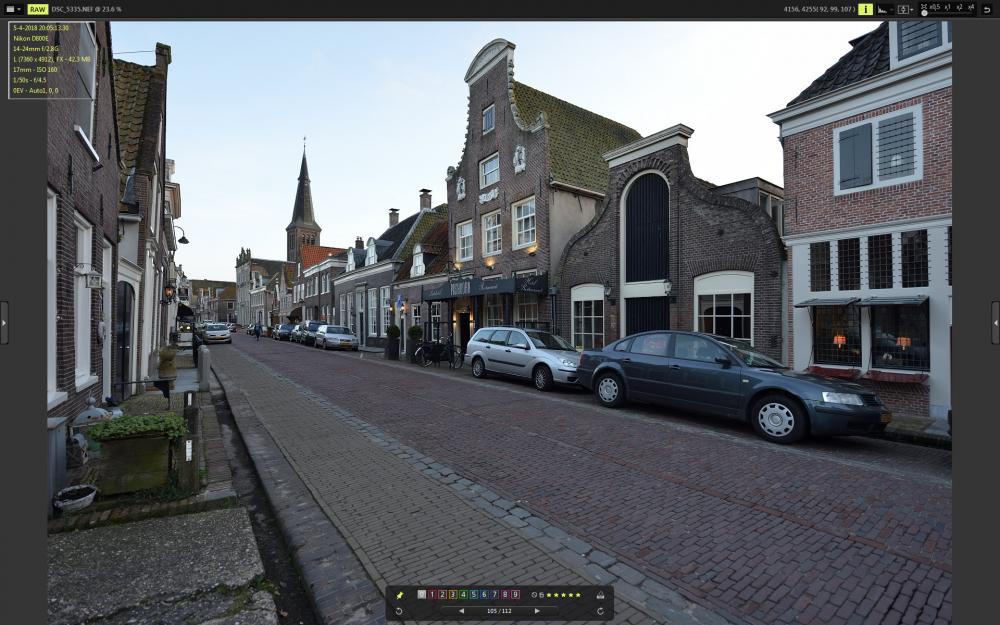Click the 1/50s - f/4.5 exposure line
This screenshot has height=625, width=1000.
tap(29, 80)
